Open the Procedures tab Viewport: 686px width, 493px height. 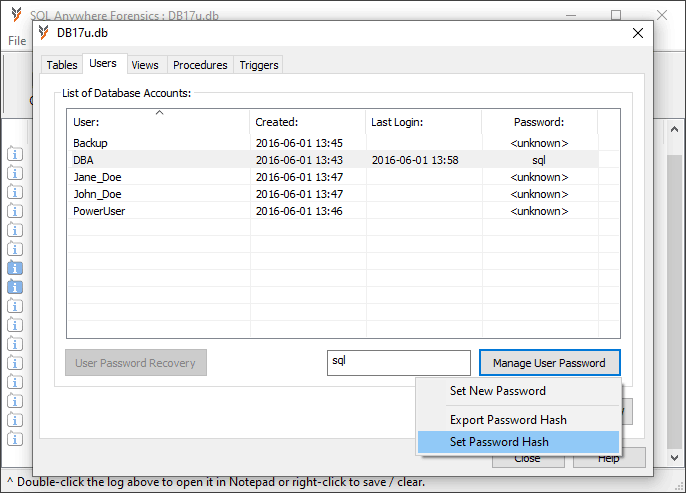(200, 65)
